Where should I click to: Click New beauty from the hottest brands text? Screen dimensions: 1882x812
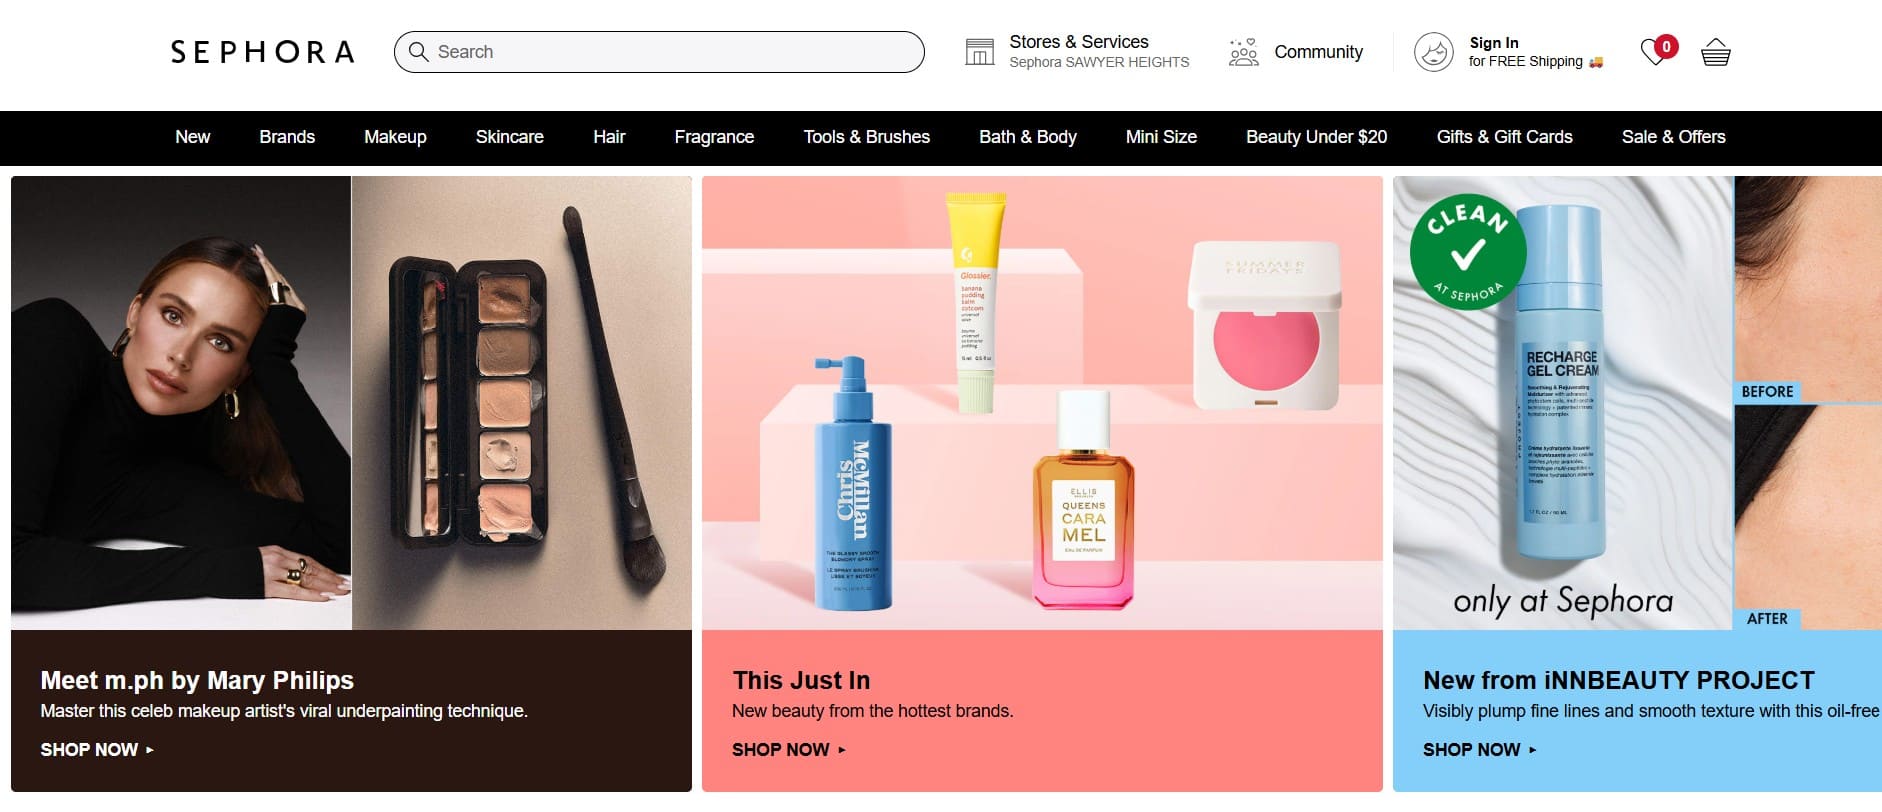coord(872,711)
